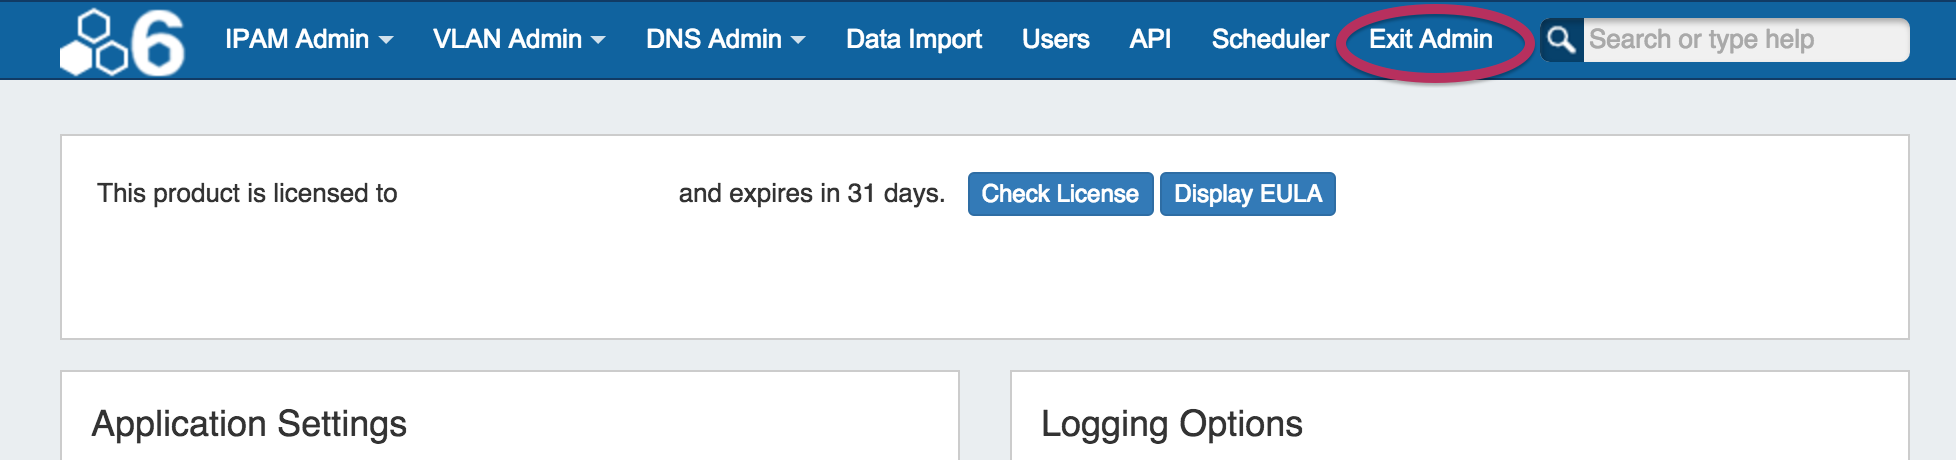Click the 6connect hexagon logo

click(122, 42)
